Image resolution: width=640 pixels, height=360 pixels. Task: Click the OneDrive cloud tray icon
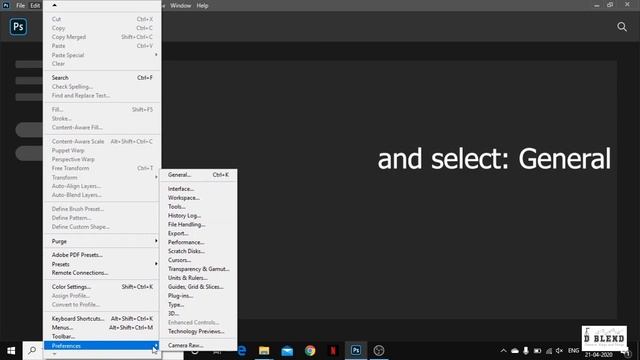tap(515, 351)
